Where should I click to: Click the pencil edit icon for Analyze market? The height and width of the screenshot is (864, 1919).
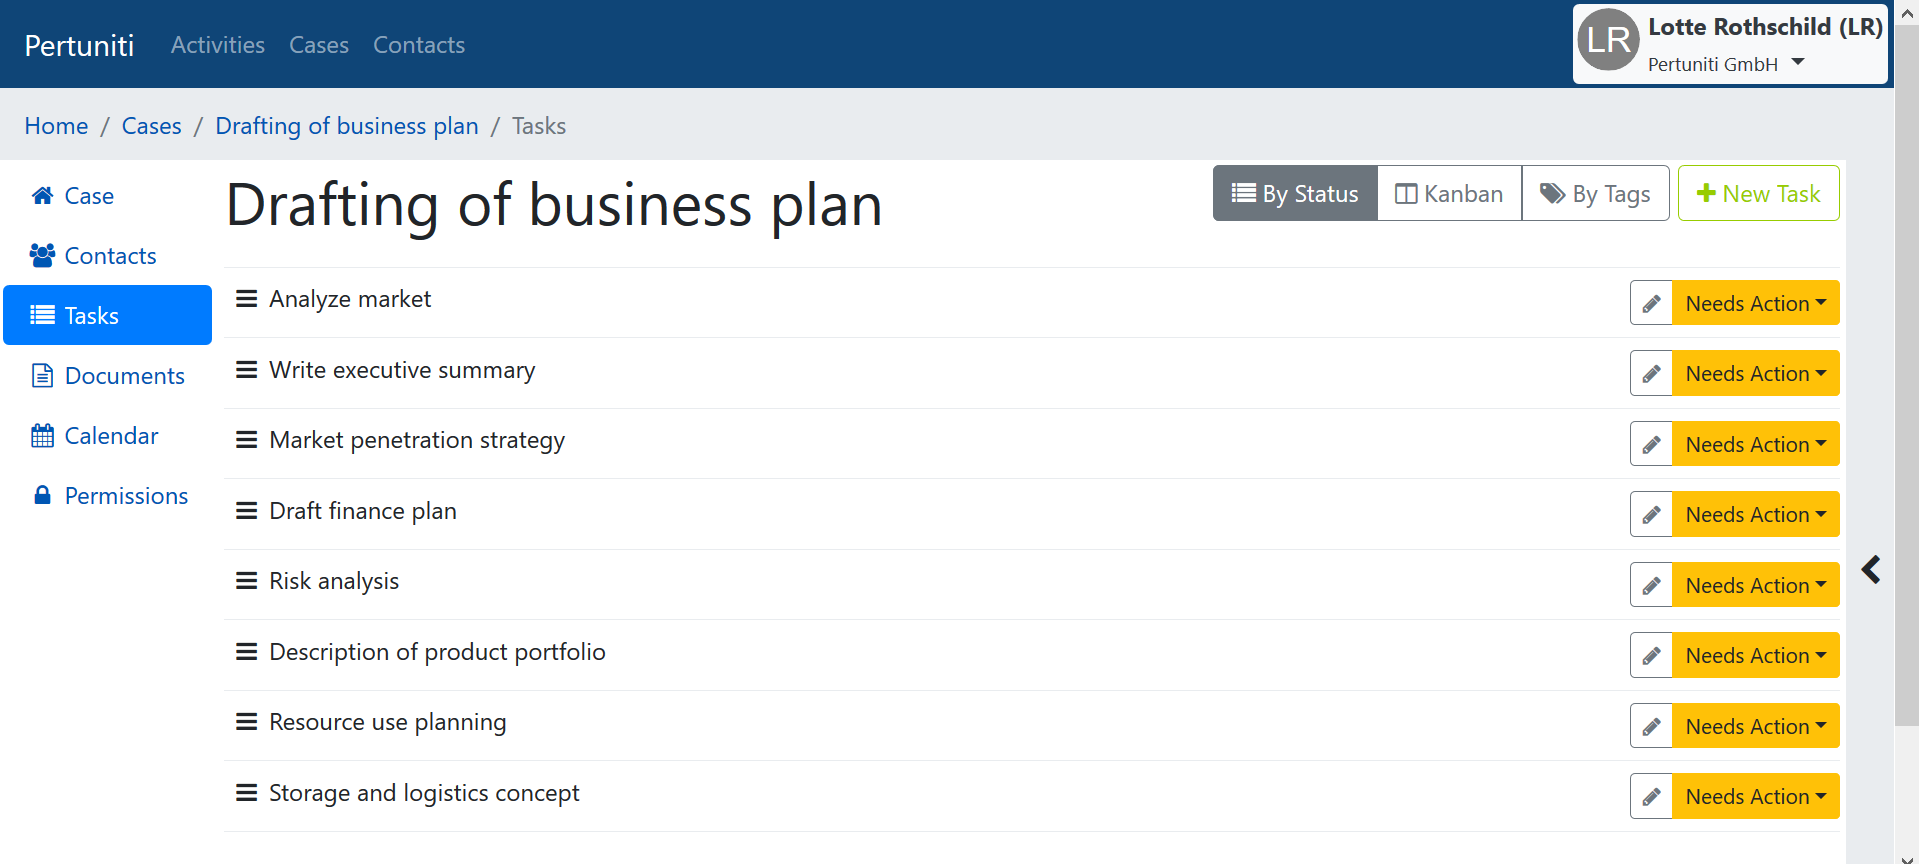pyautogui.click(x=1651, y=303)
